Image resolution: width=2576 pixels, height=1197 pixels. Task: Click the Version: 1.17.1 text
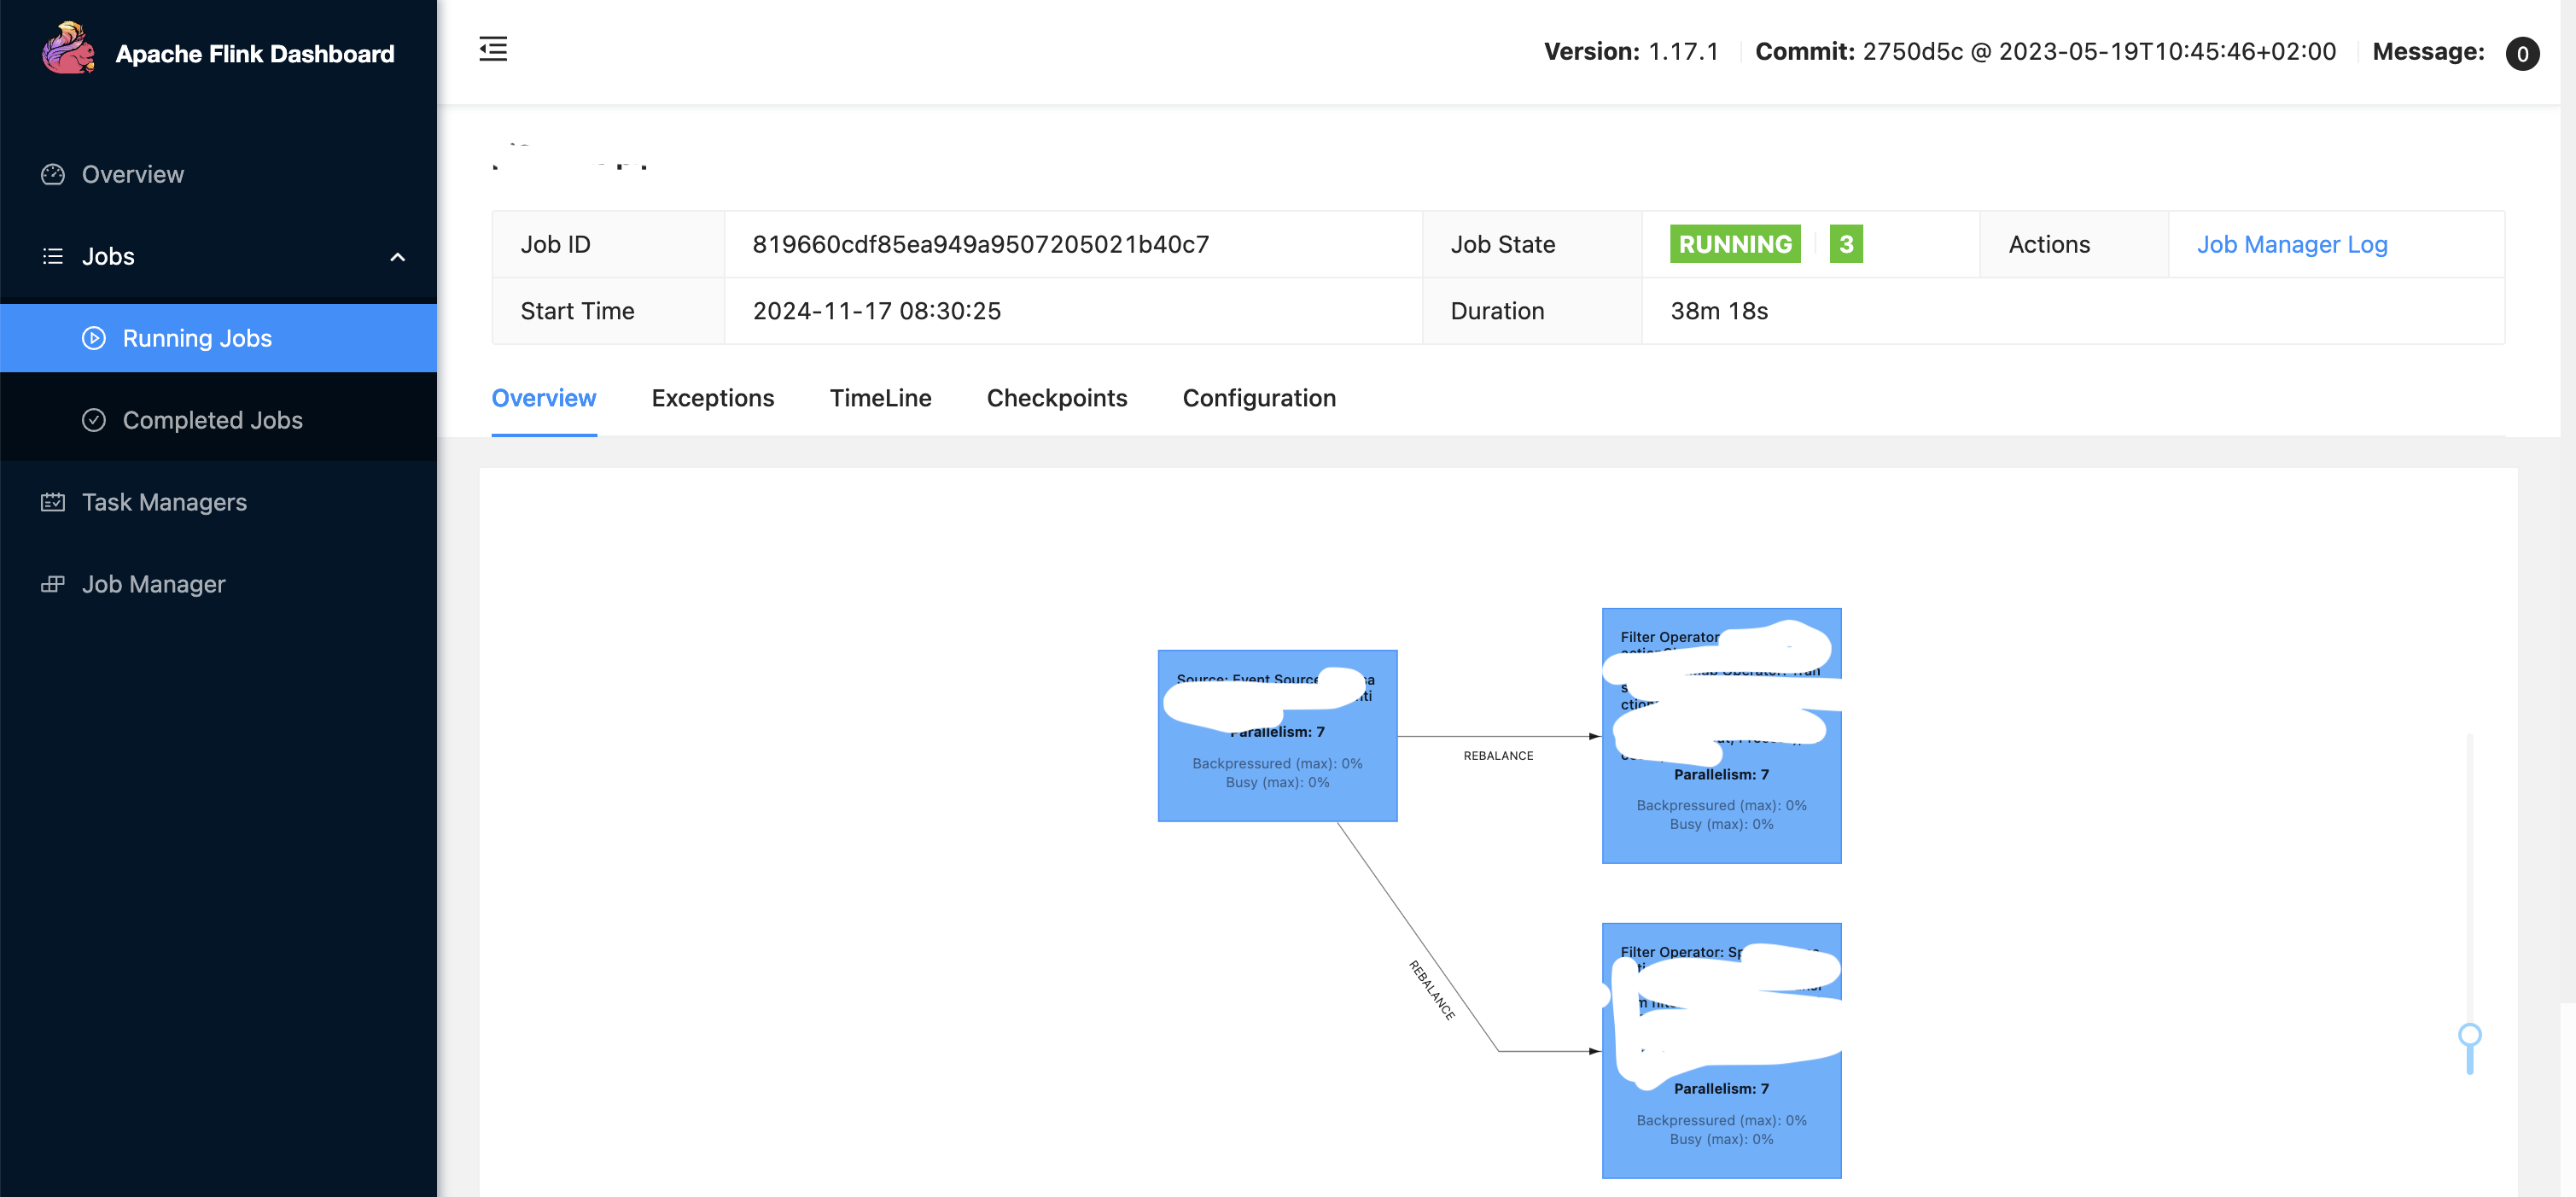[1631, 52]
